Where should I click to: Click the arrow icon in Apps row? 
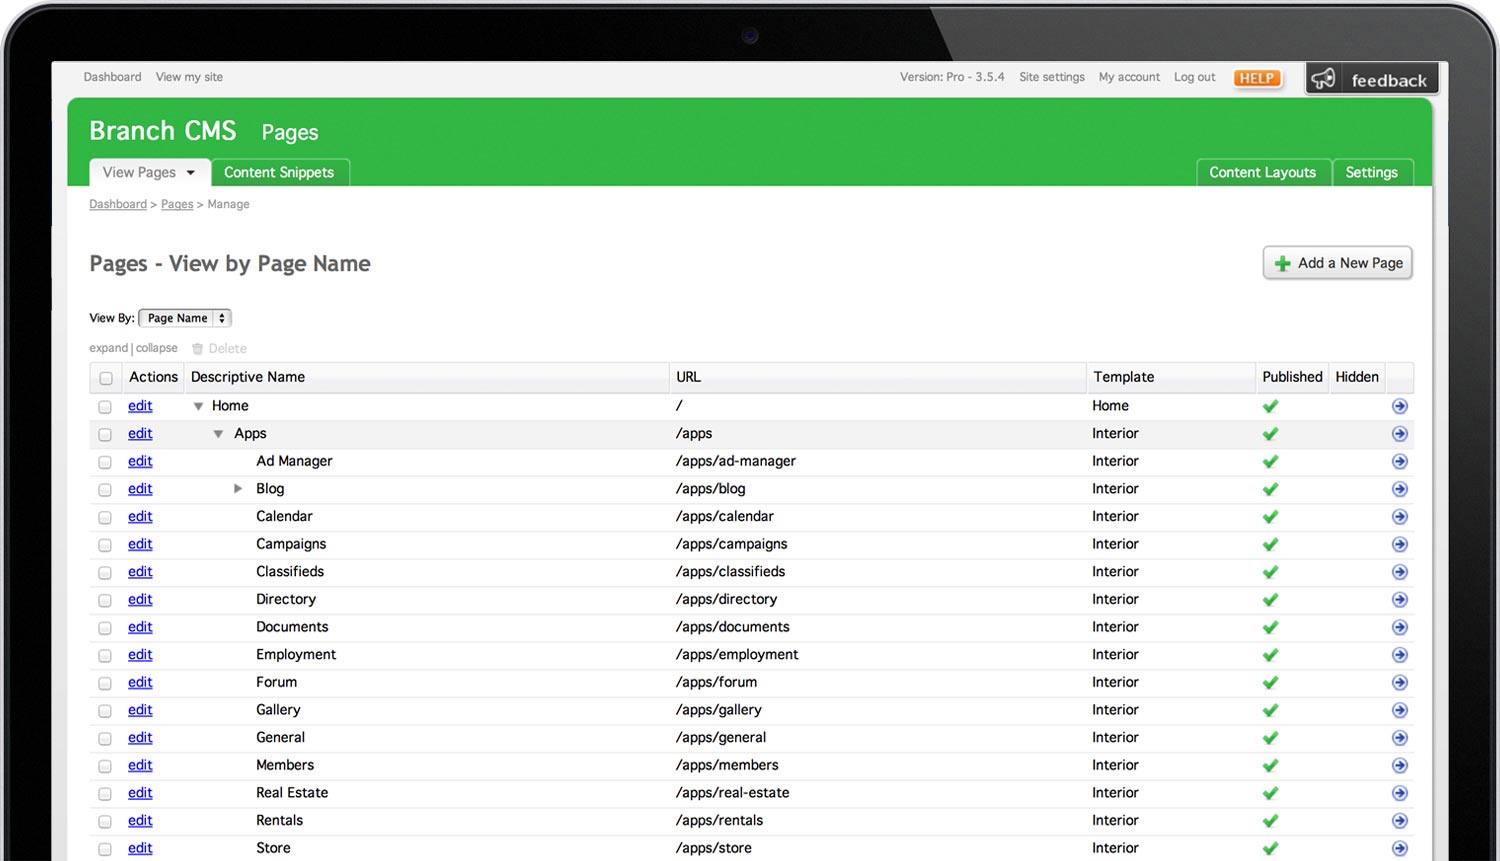1399,434
